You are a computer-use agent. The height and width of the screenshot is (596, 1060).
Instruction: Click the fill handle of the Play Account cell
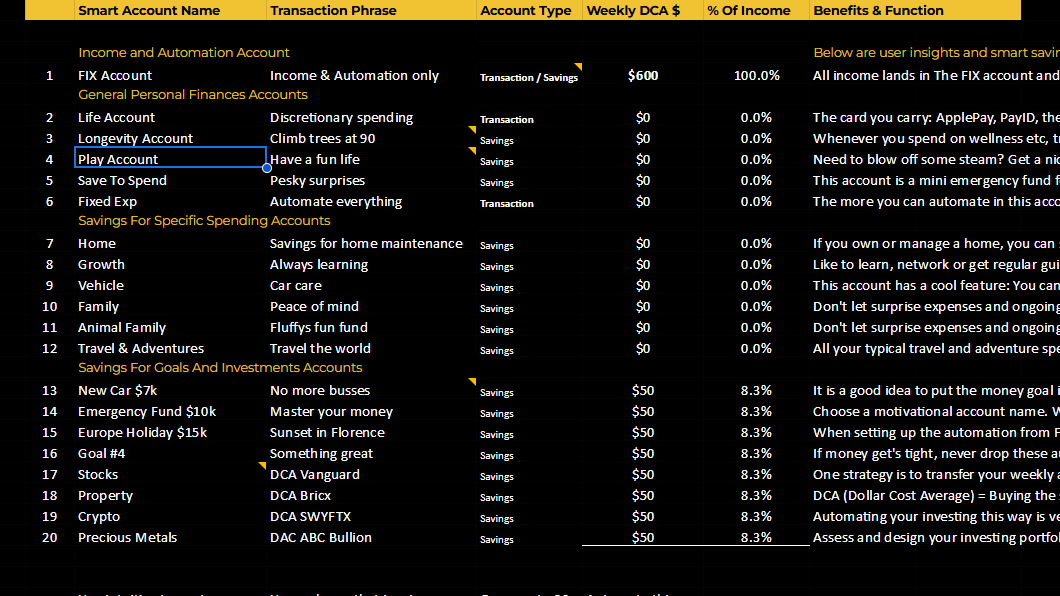(x=266, y=168)
